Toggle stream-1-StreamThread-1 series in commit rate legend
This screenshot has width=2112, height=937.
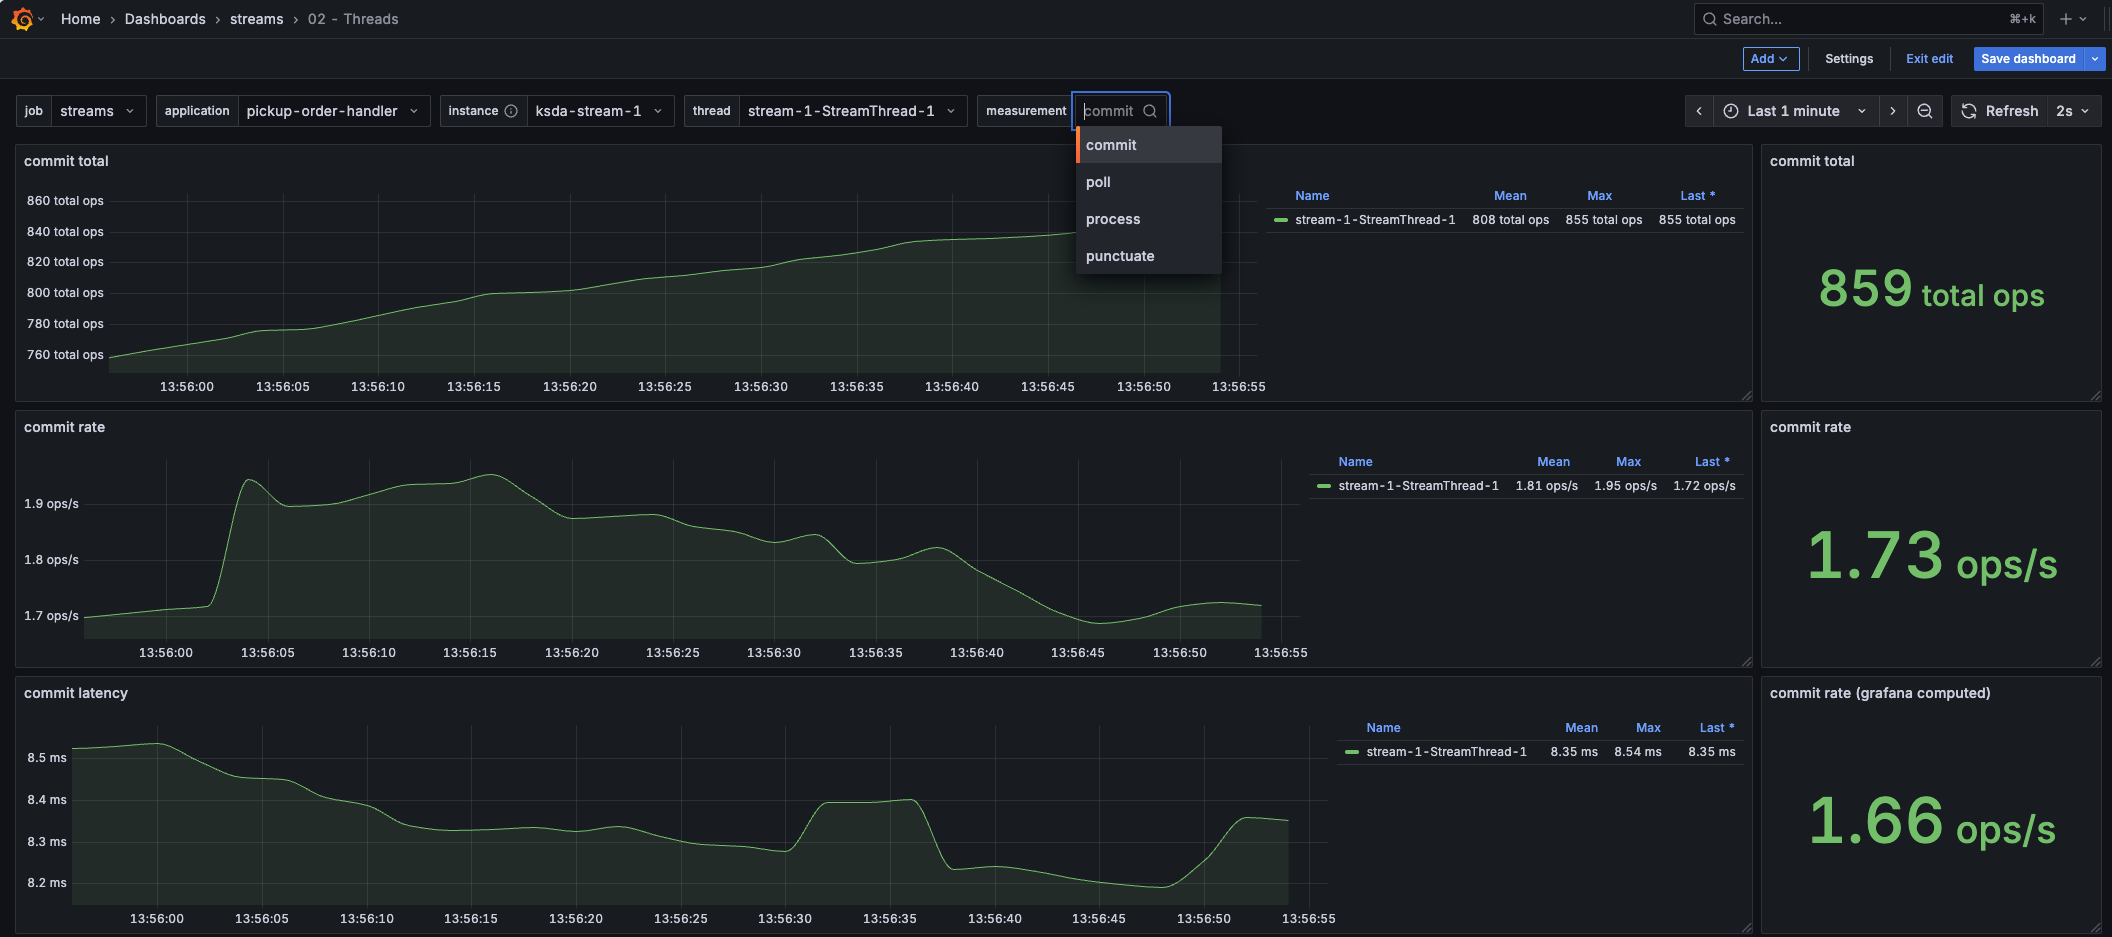pos(1418,486)
